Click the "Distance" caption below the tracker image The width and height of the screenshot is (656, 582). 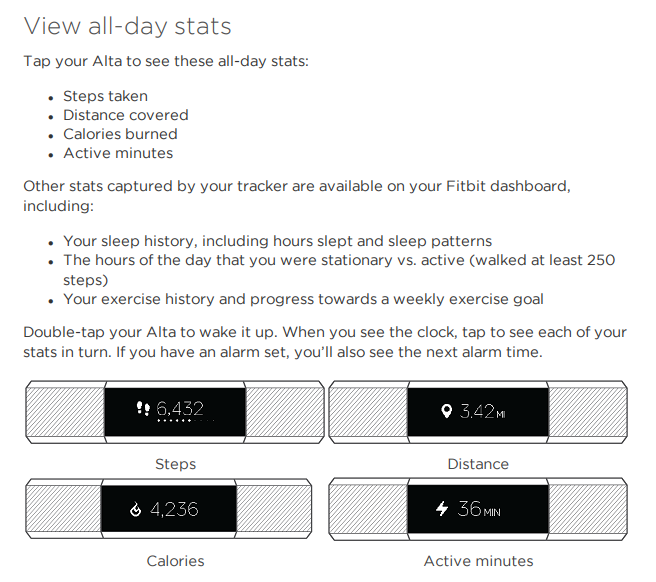pos(478,464)
